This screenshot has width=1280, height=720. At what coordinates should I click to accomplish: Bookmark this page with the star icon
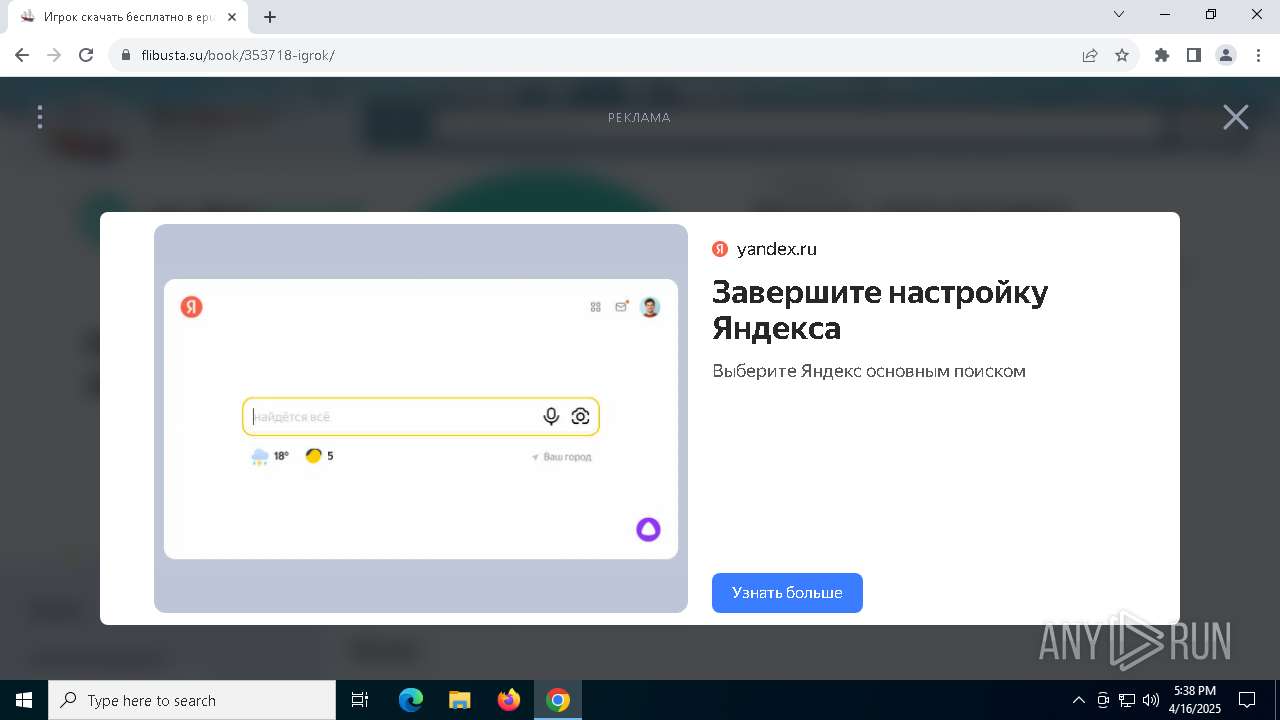pyautogui.click(x=1122, y=55)
